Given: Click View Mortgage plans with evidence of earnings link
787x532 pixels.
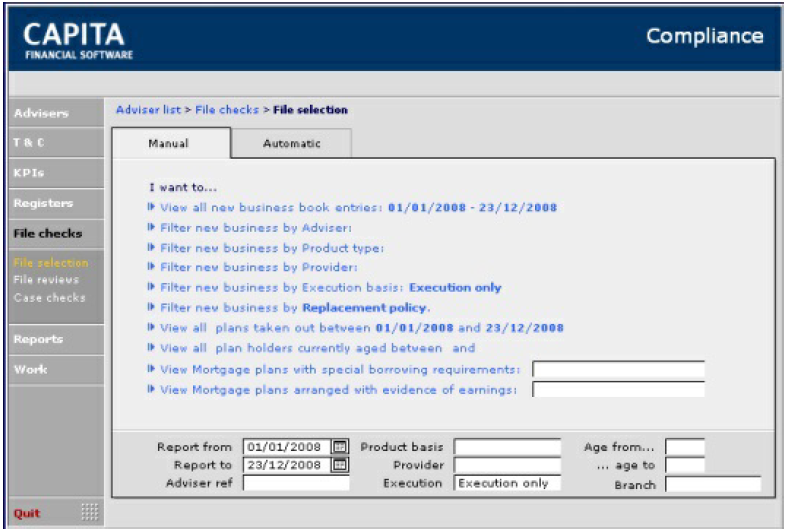Looking at the screenshot, I should click(x=338, y=389).
